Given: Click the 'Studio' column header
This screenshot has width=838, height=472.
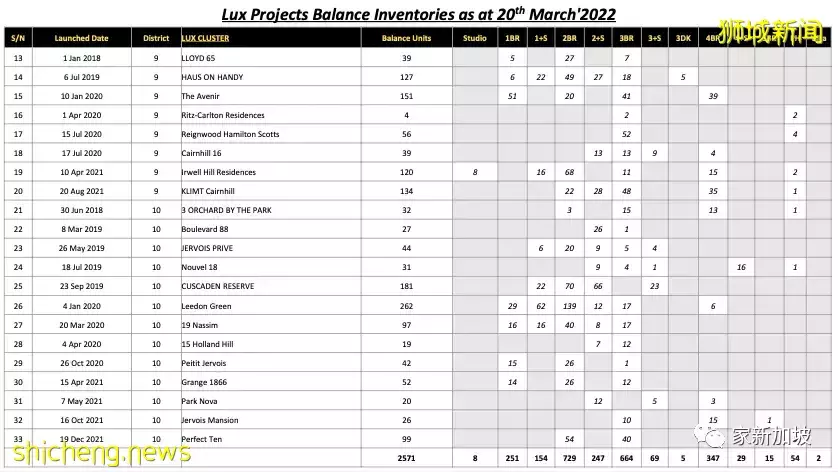Looking at the screenshot, I should click(x=476, y=38).
